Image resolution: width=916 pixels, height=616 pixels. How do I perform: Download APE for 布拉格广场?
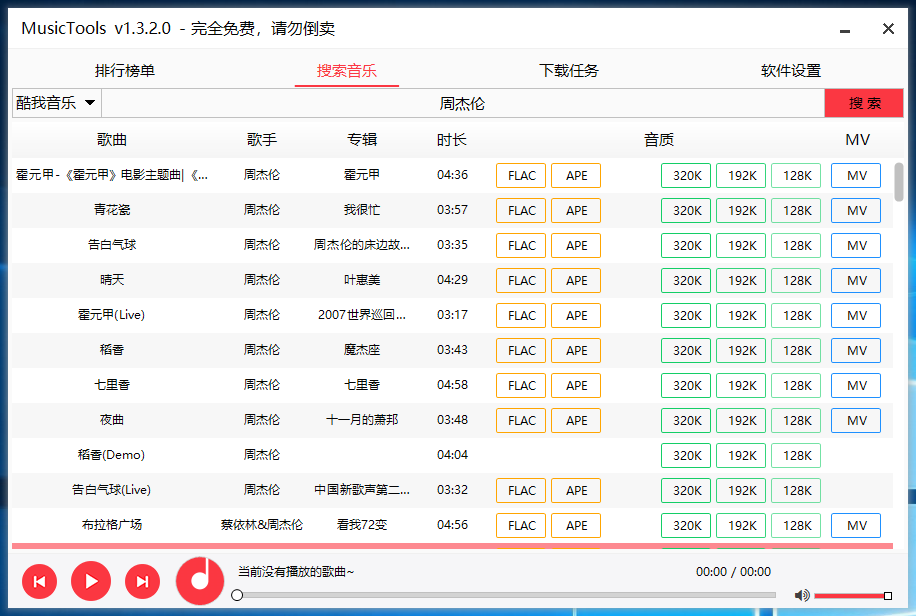pos(576,526)
